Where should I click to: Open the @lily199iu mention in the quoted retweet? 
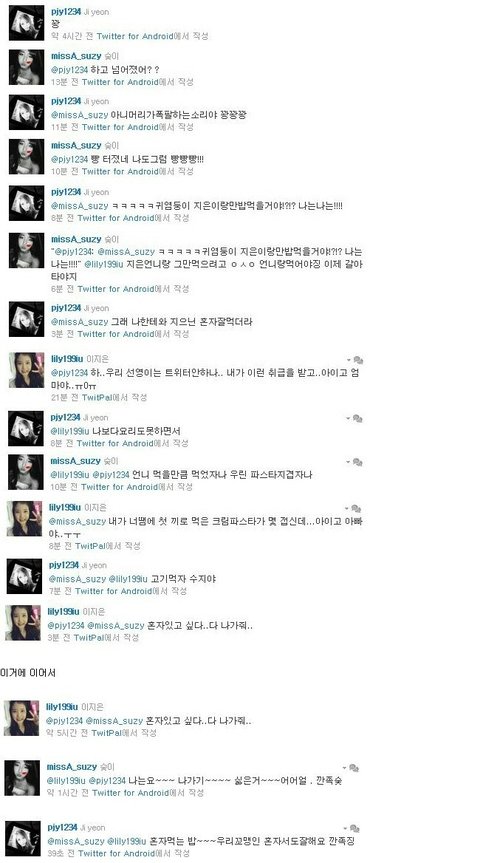tap(102, 264)
